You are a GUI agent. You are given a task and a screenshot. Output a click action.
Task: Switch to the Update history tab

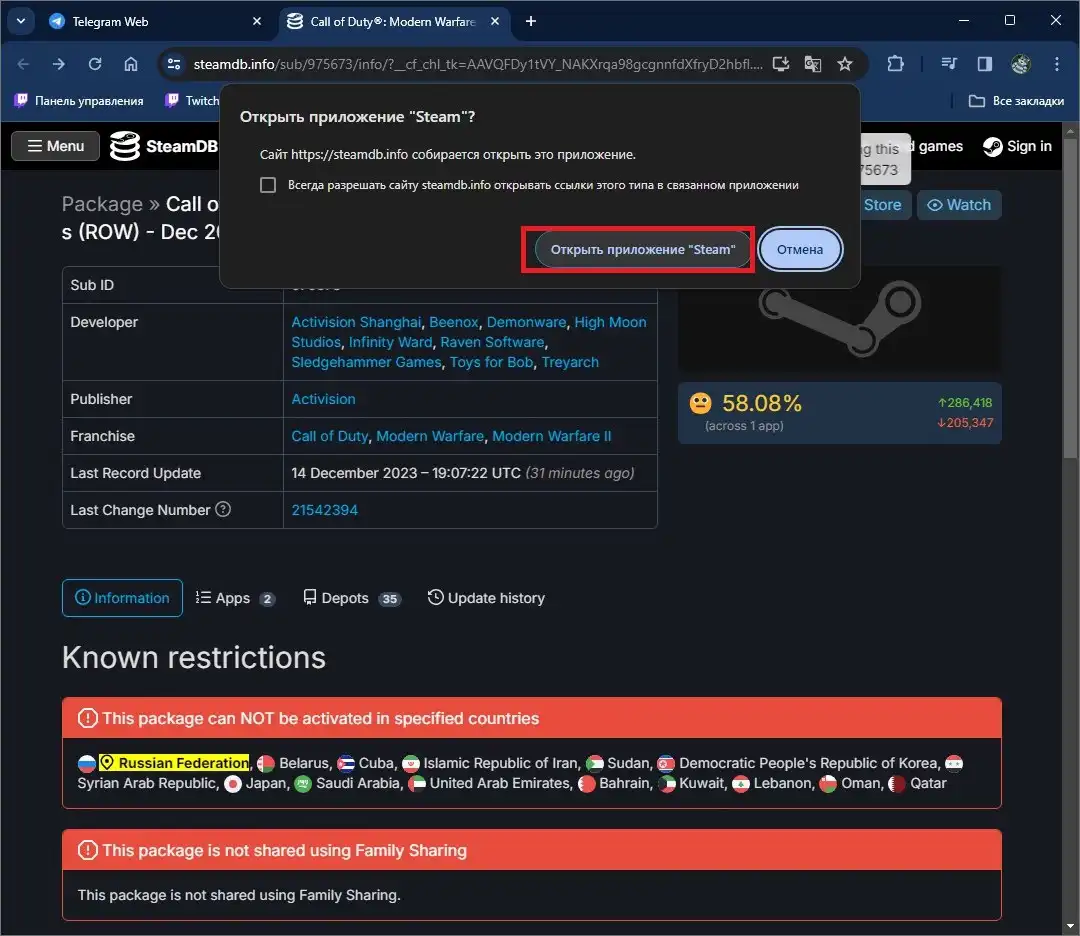(486, 598)
